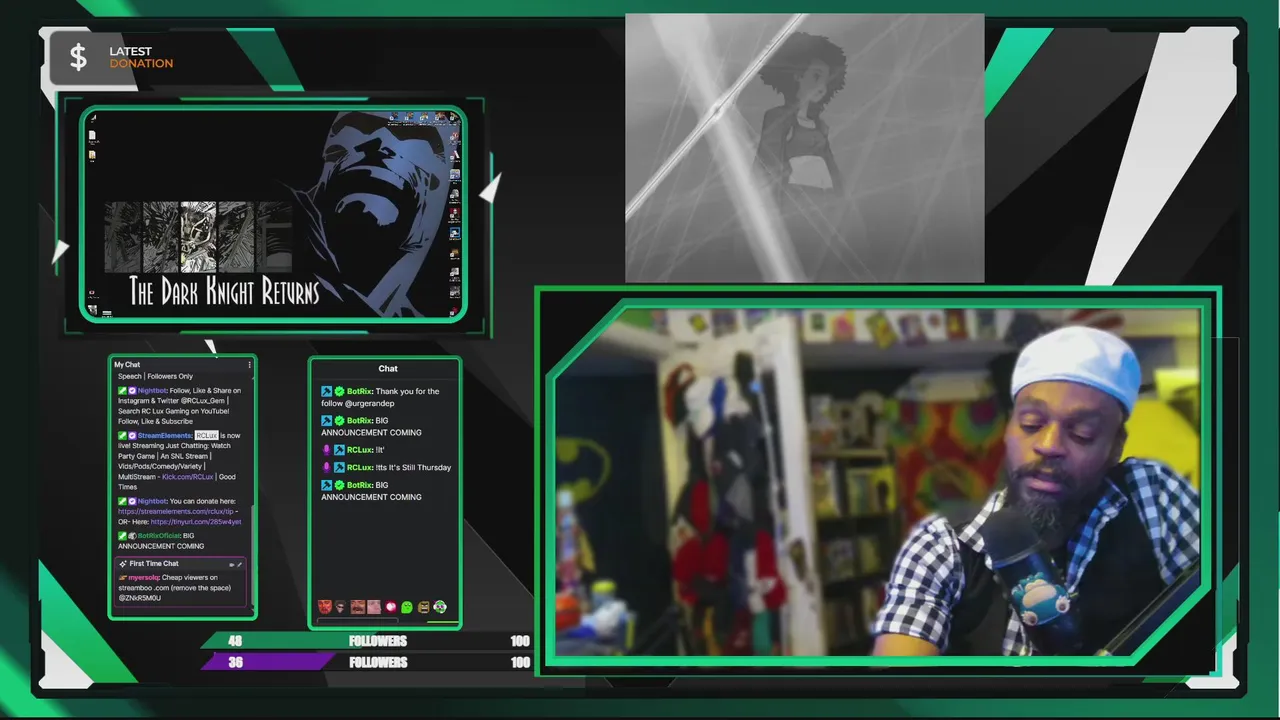
Task: Select the dark sunglasses face emote
Action: tap(341, 607)
